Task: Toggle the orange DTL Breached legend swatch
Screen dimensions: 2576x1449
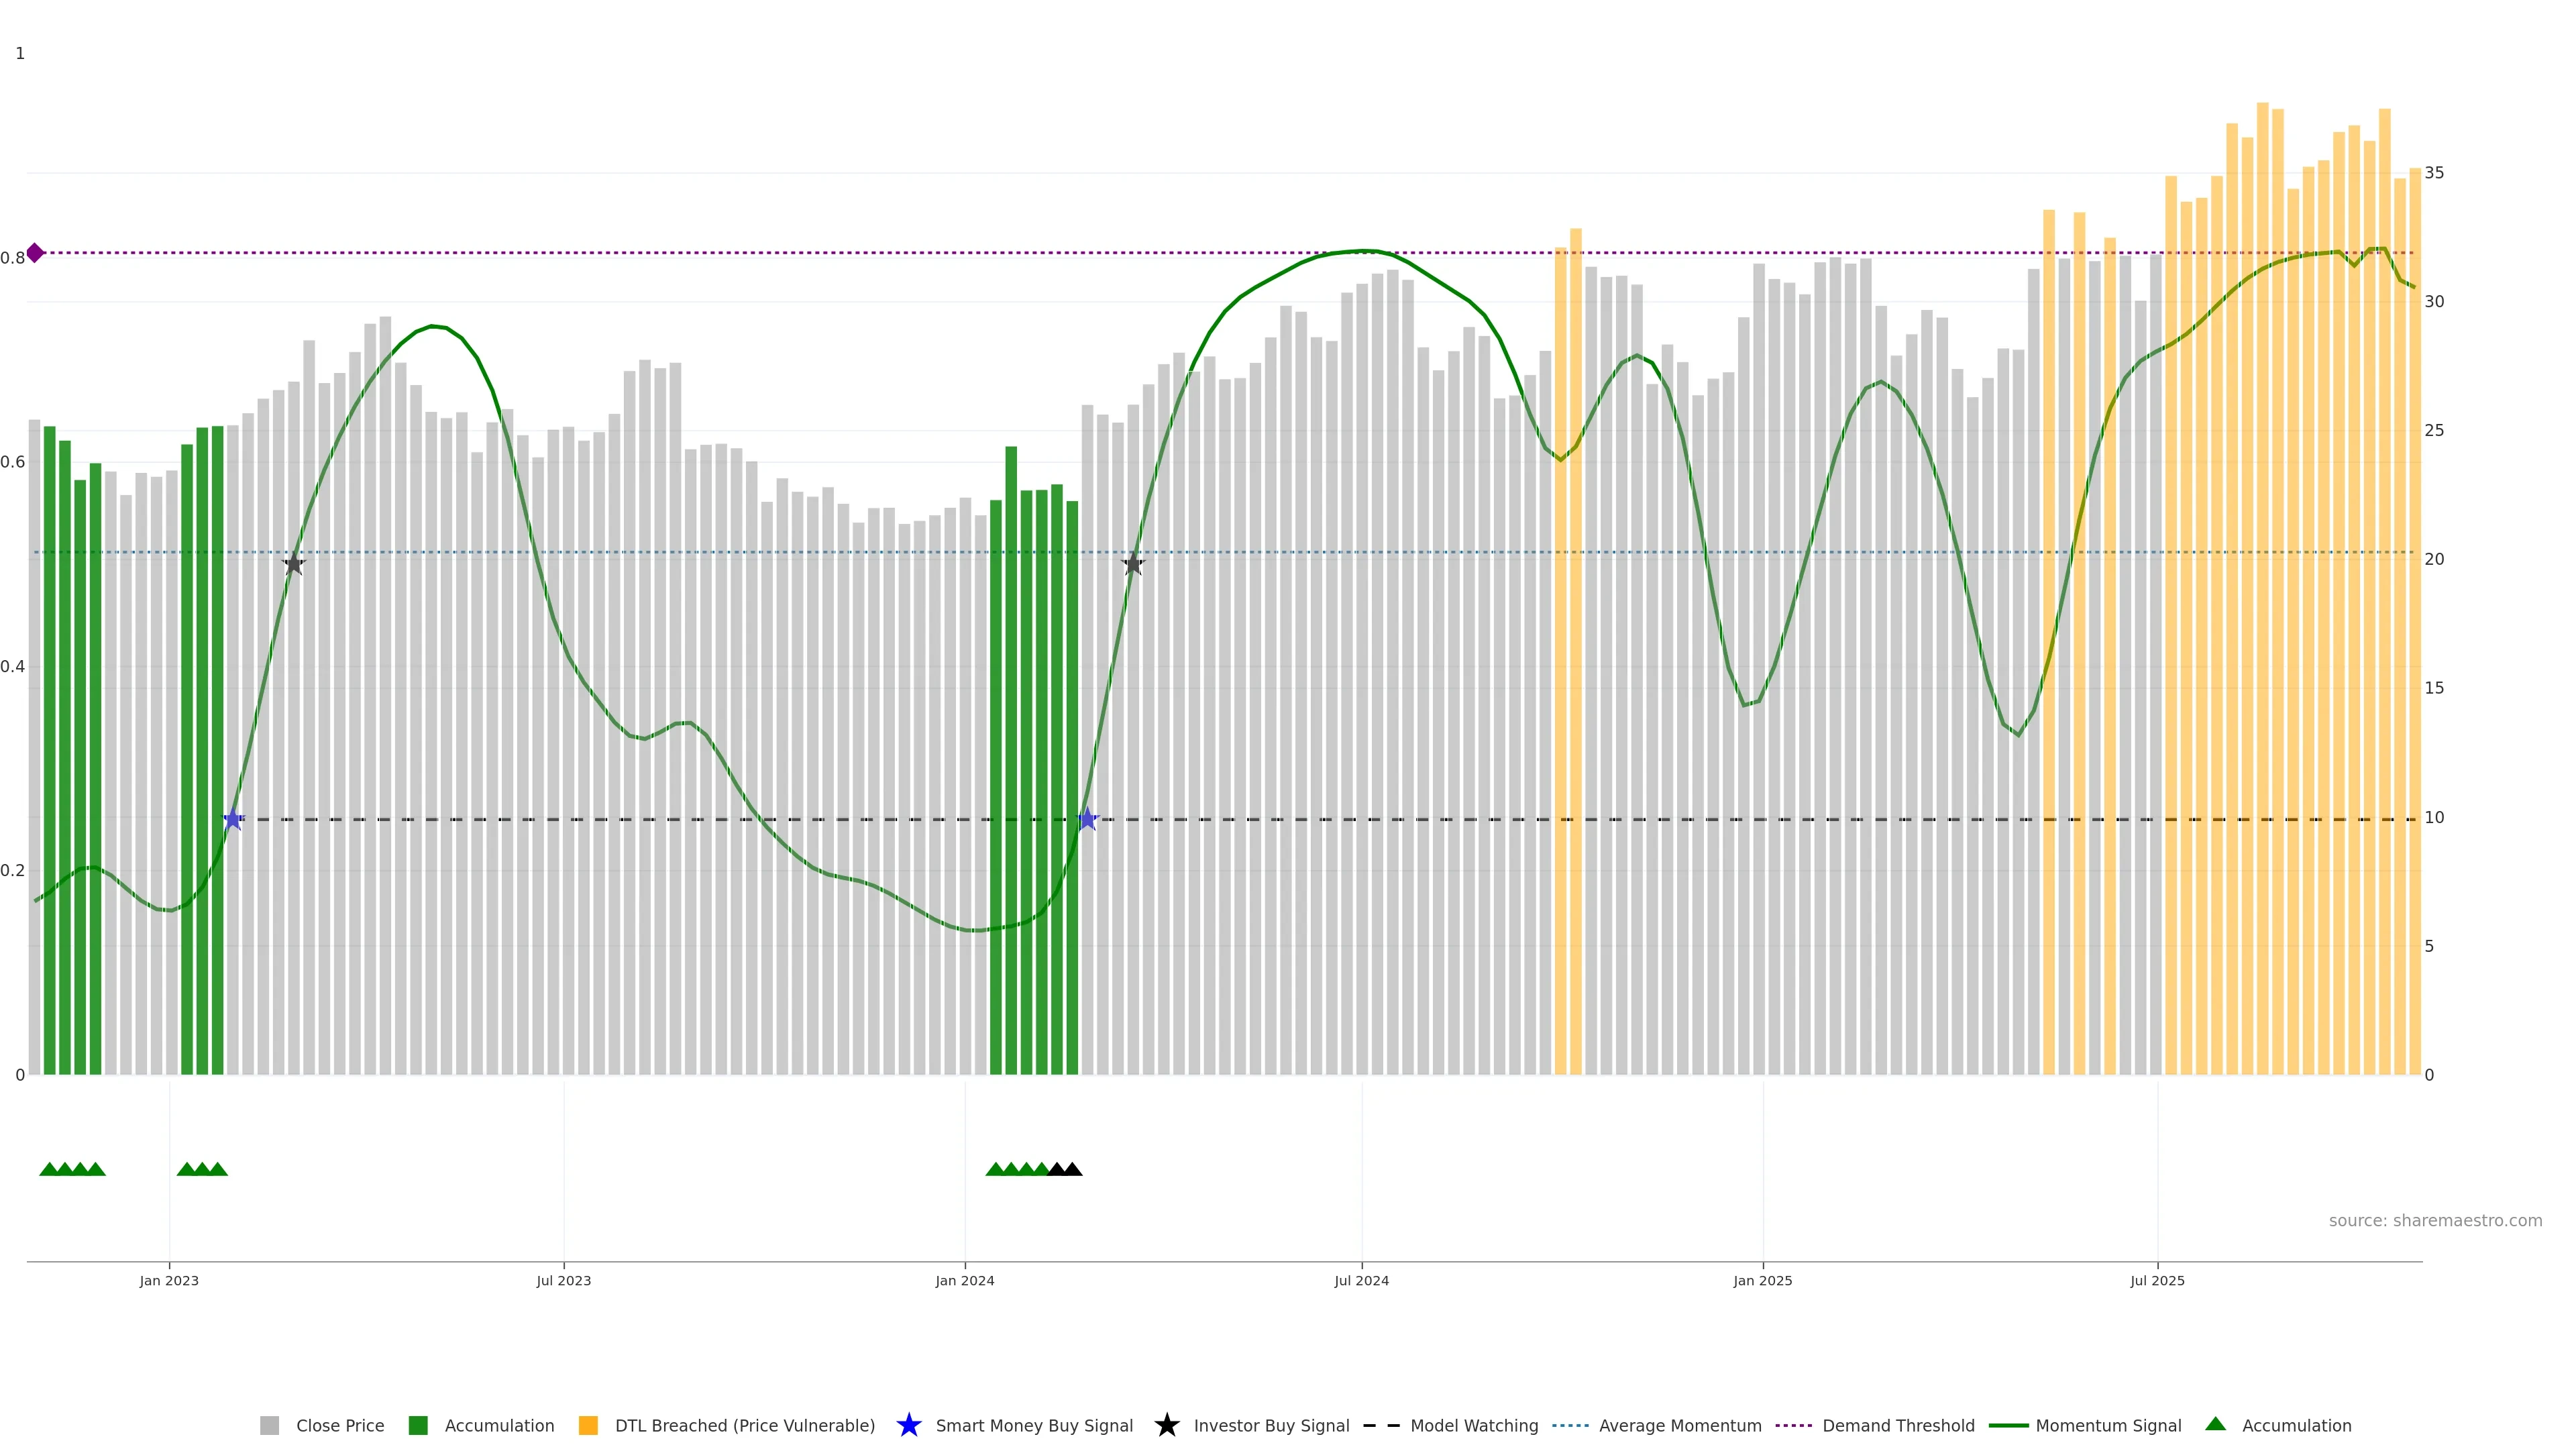Action: pyautogui.click(x=588, y=1425)
